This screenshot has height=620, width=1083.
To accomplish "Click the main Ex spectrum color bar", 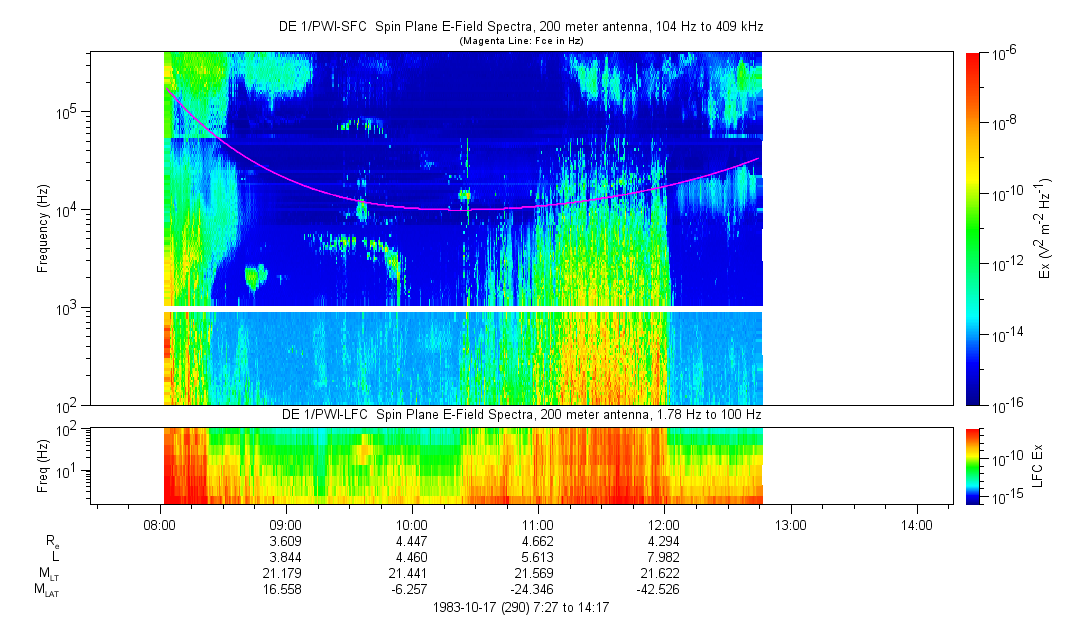I will pos(974,228).
